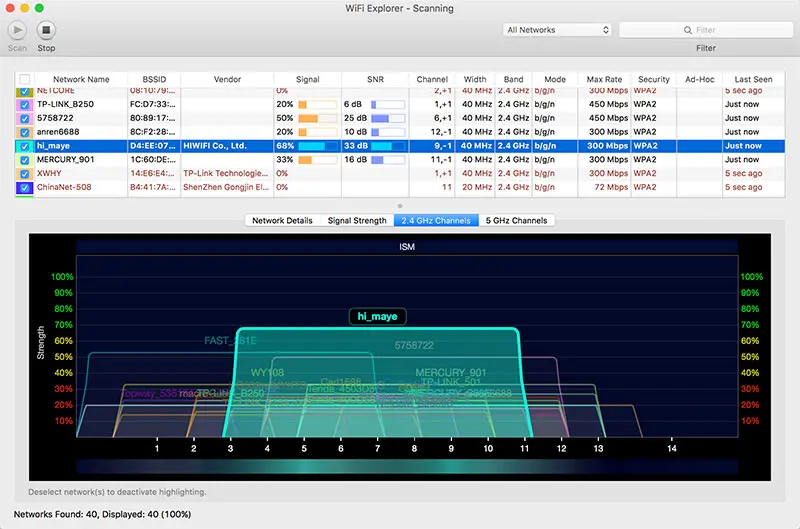Viewport: 800px width, 529px height.
Task: Select the 5758722 network name
Action: click(x=55, y=118)
